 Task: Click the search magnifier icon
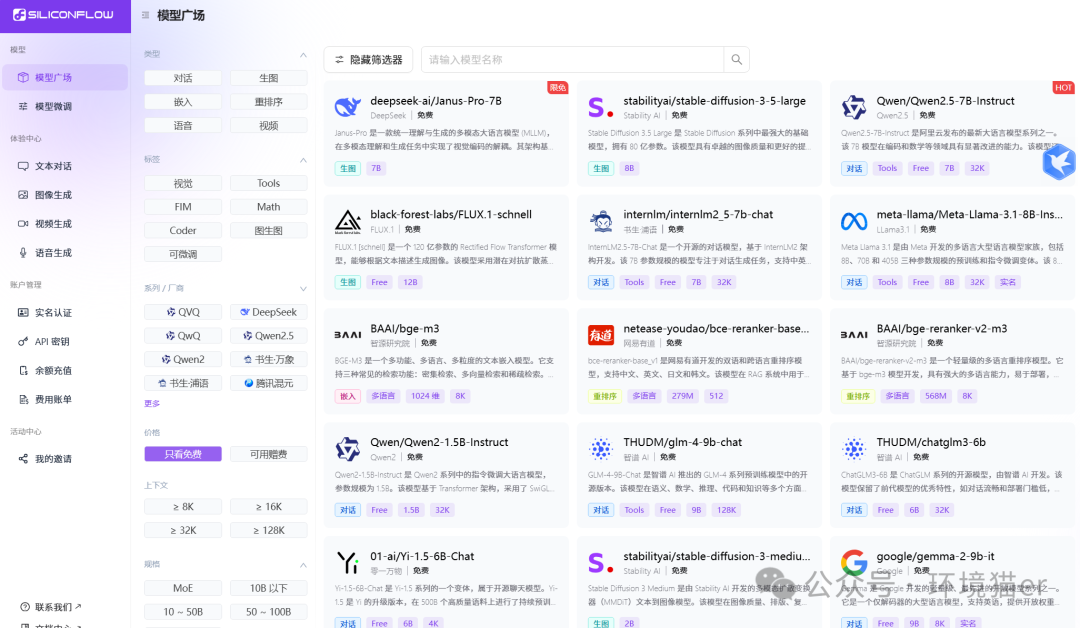736,60
